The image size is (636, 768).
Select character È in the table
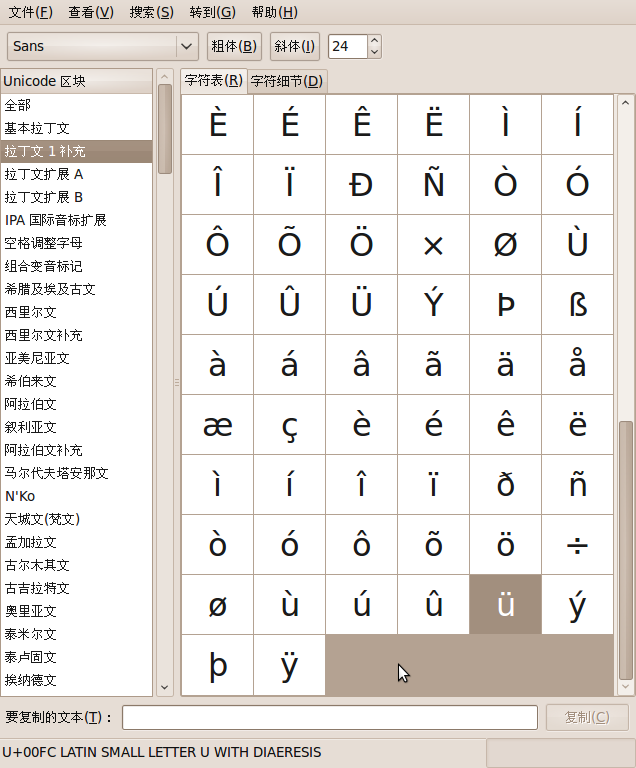(x=218, y=124)
